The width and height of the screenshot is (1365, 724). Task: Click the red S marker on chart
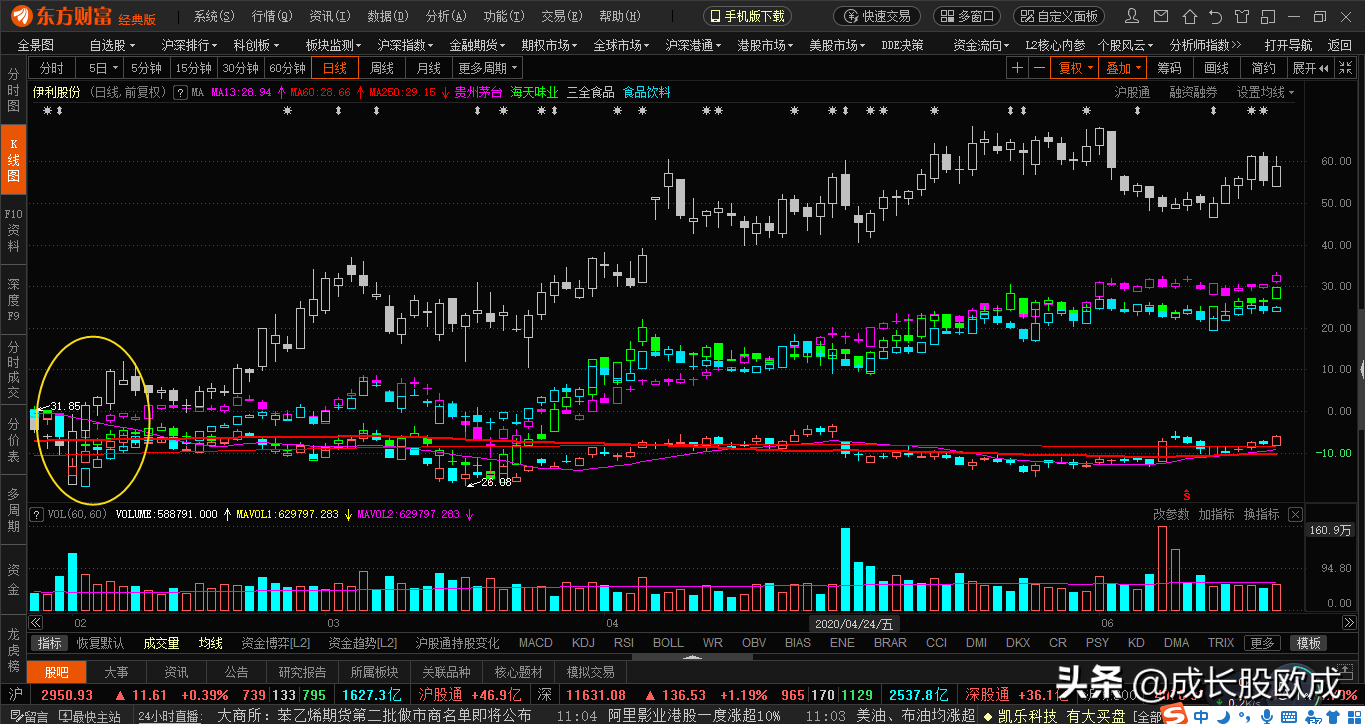click(x=1187, y=494)
